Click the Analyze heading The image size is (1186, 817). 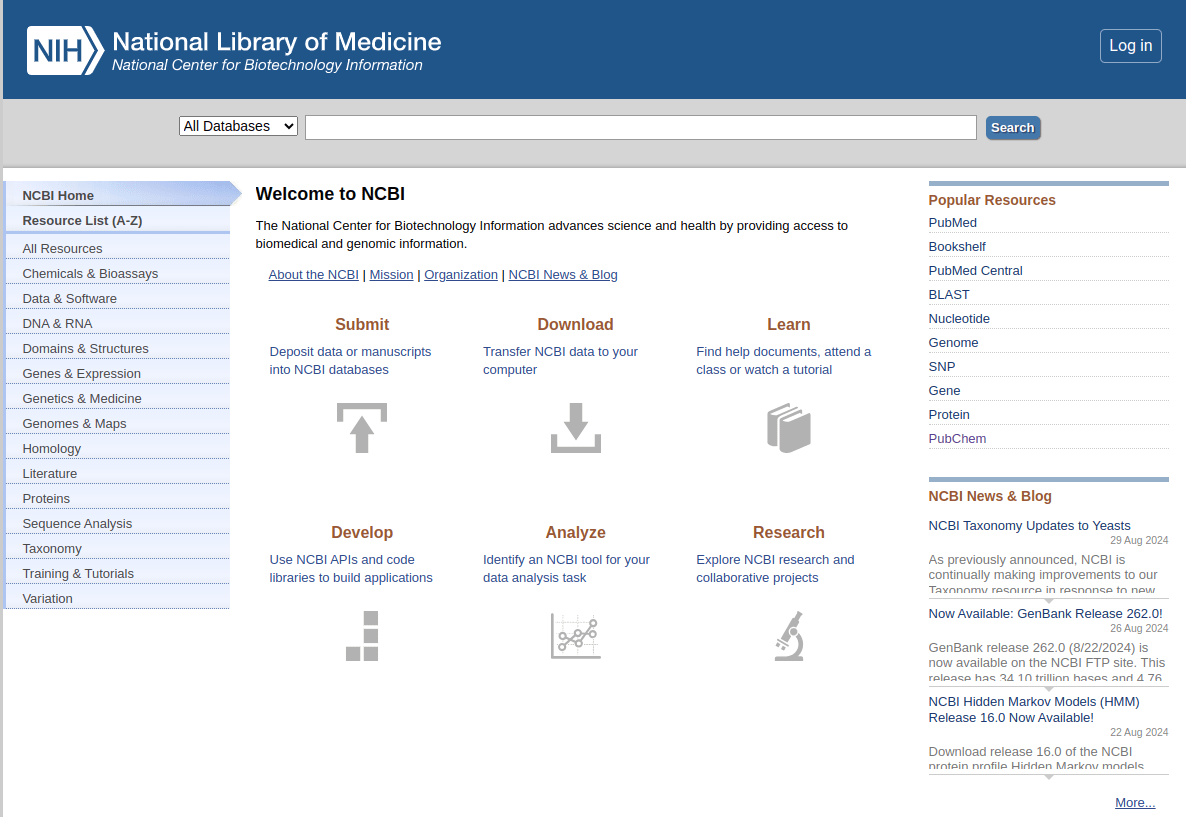(576, 532)
